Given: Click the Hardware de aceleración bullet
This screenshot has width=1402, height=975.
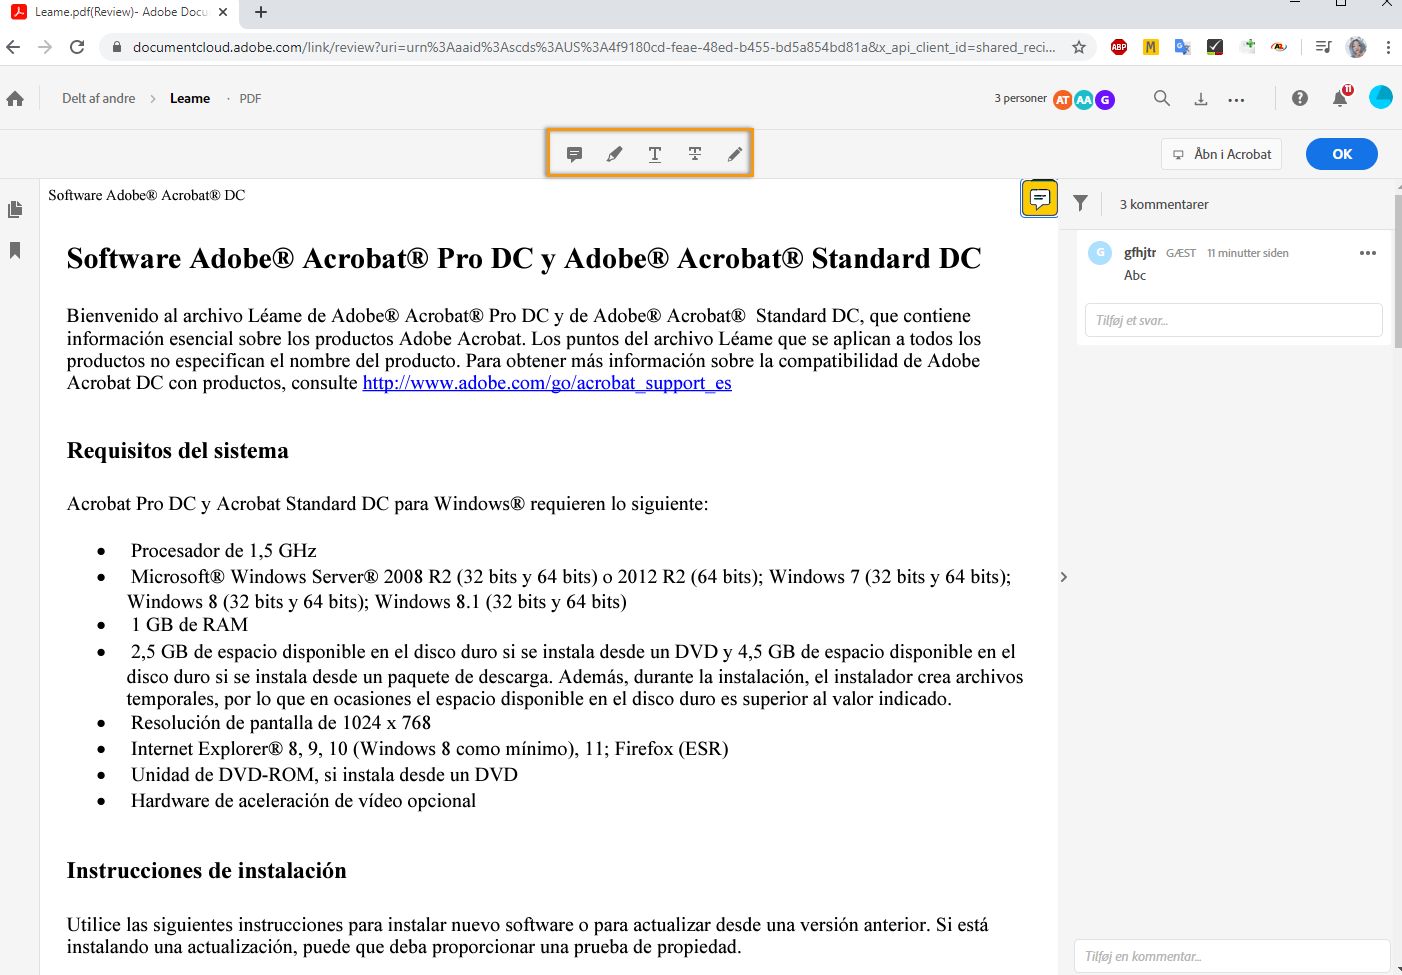Looking at the screenshot, I should [303, 801].
